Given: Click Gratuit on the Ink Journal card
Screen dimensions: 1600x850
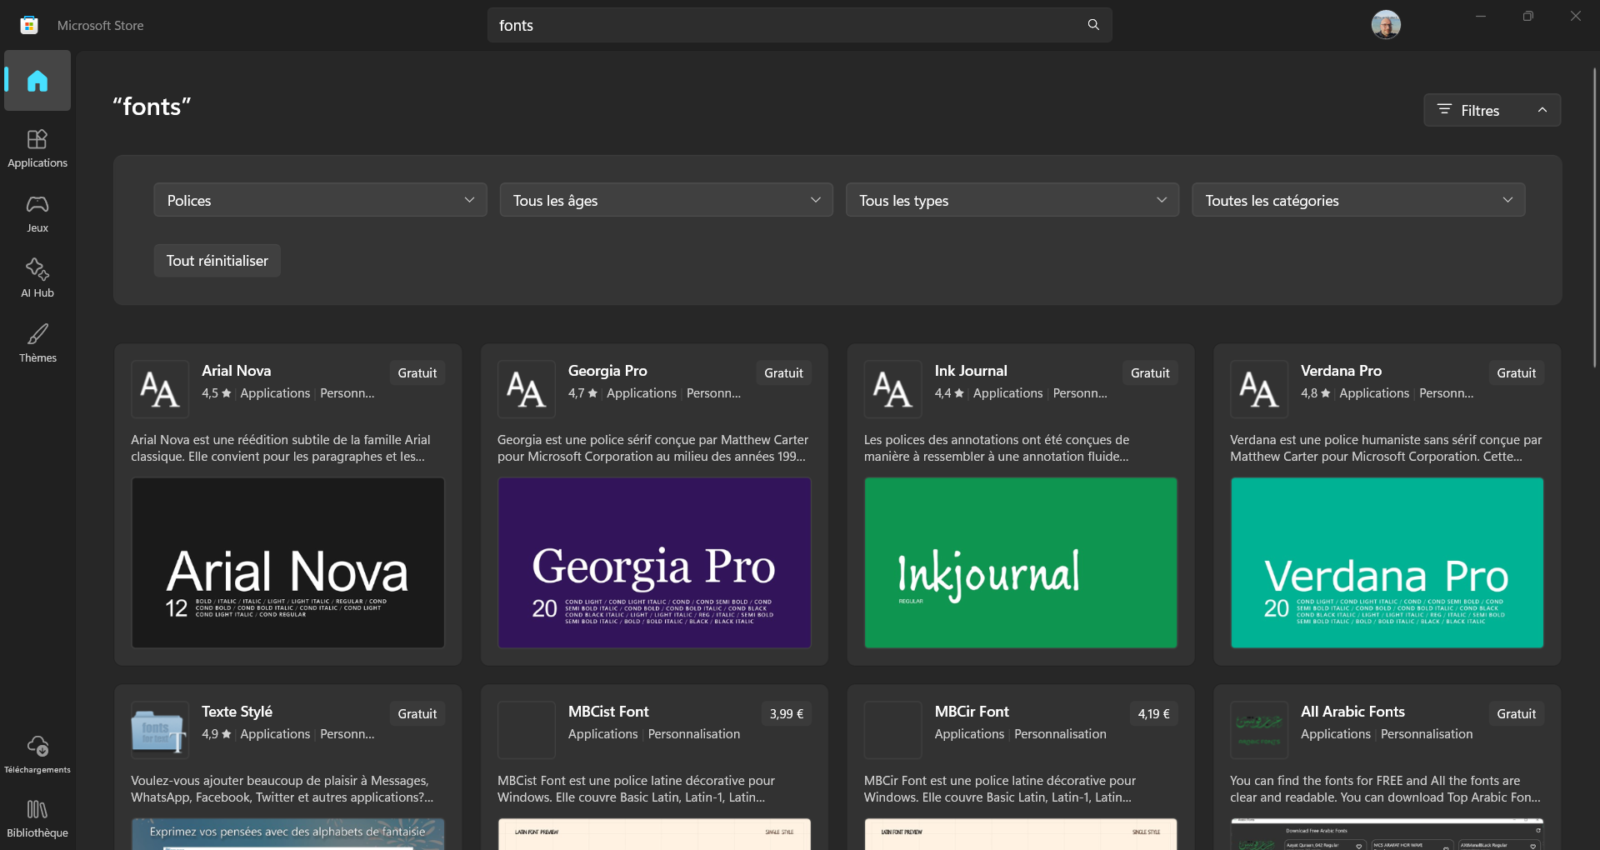Looking at the screenshot, I should (1150, 373).
